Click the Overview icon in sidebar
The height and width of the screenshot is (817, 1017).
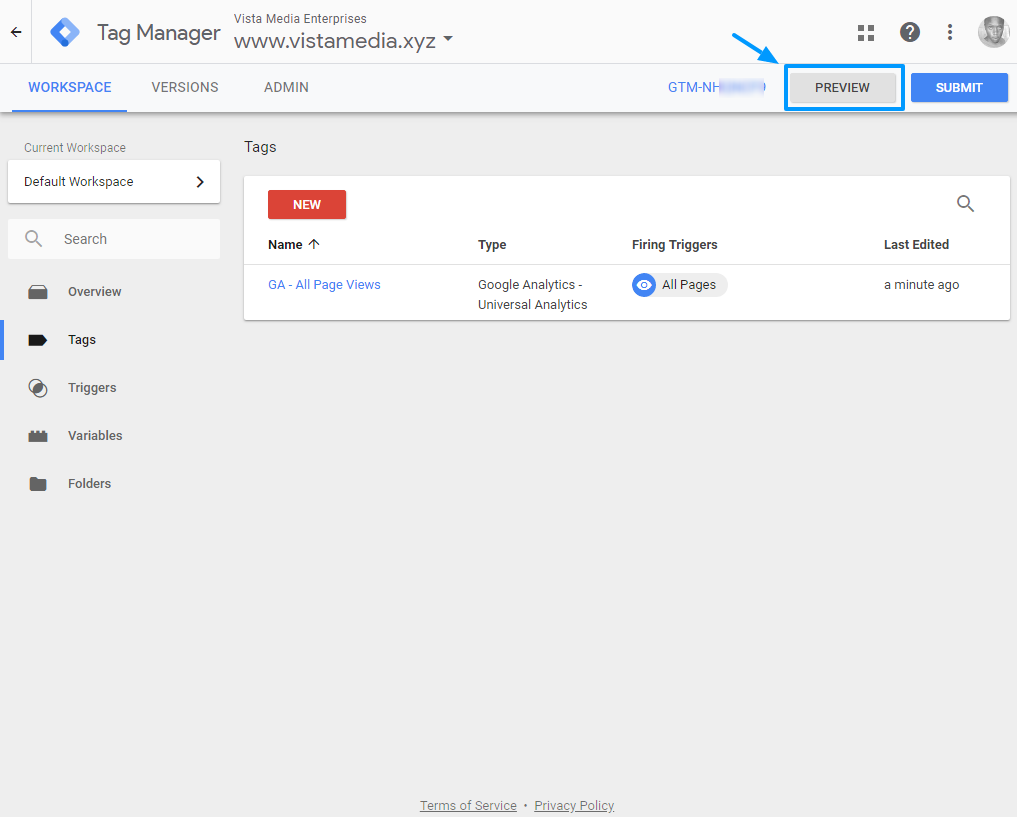[38, 292]
